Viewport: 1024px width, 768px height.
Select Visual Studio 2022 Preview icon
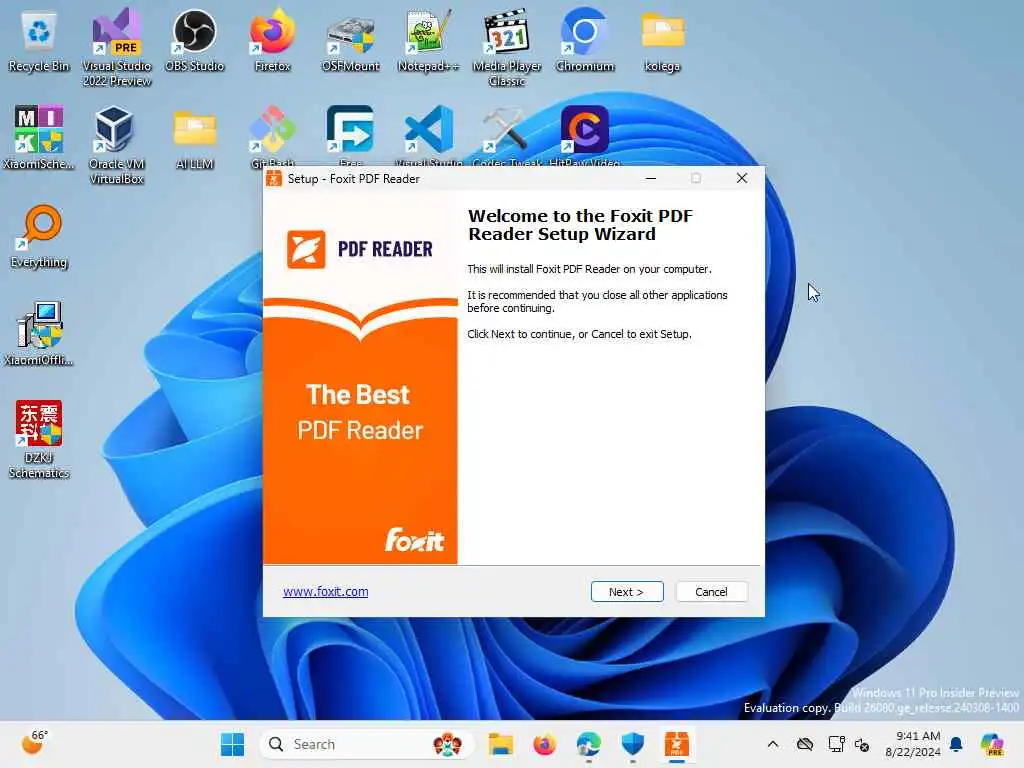tap(117, 48)
